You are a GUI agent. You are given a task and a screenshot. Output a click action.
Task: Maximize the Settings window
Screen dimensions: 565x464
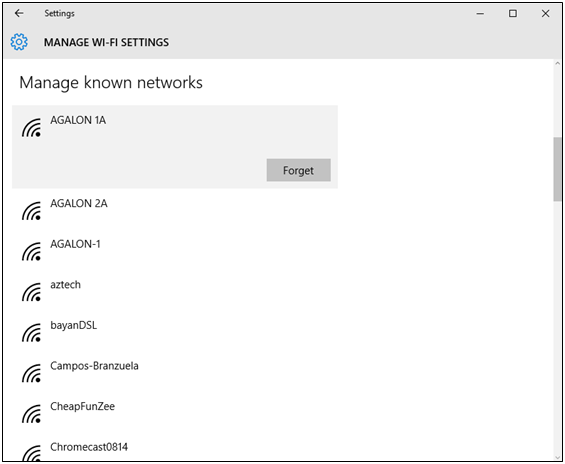click(512, 13)
